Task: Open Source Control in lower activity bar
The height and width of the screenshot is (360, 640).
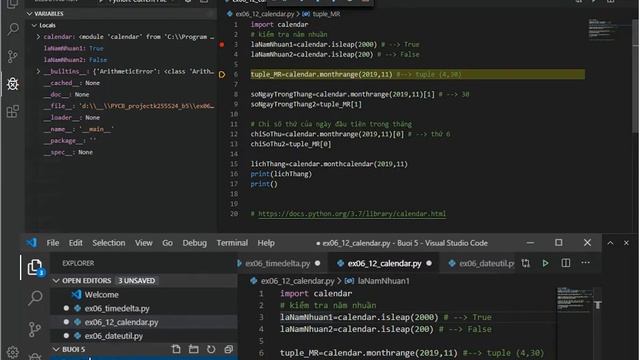Action: (35, 329)
